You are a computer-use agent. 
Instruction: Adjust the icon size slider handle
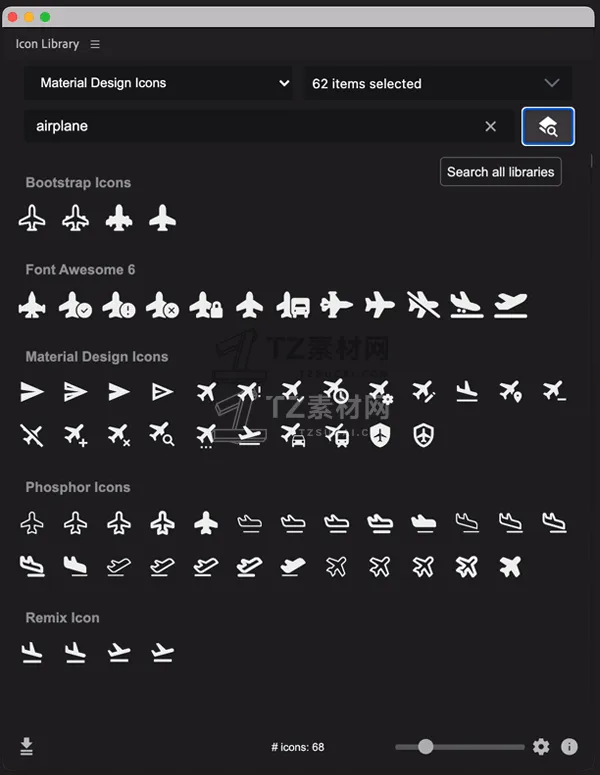point(425,746)
